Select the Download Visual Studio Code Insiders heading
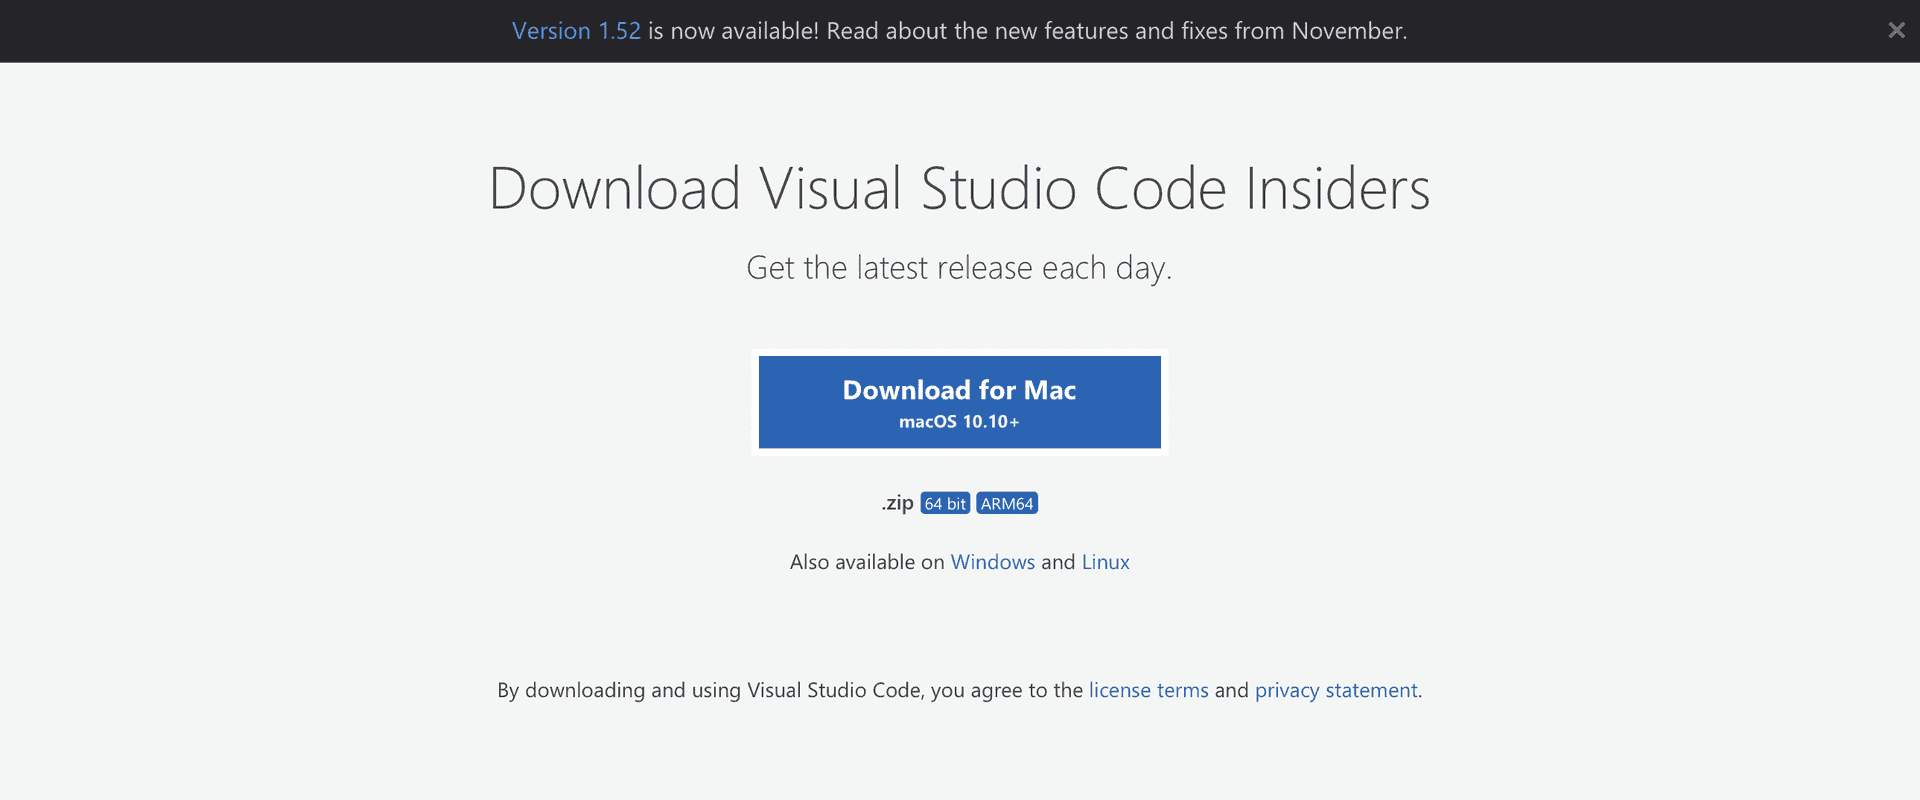Viewport: 1920px width, 800px height. coord(960,188)
